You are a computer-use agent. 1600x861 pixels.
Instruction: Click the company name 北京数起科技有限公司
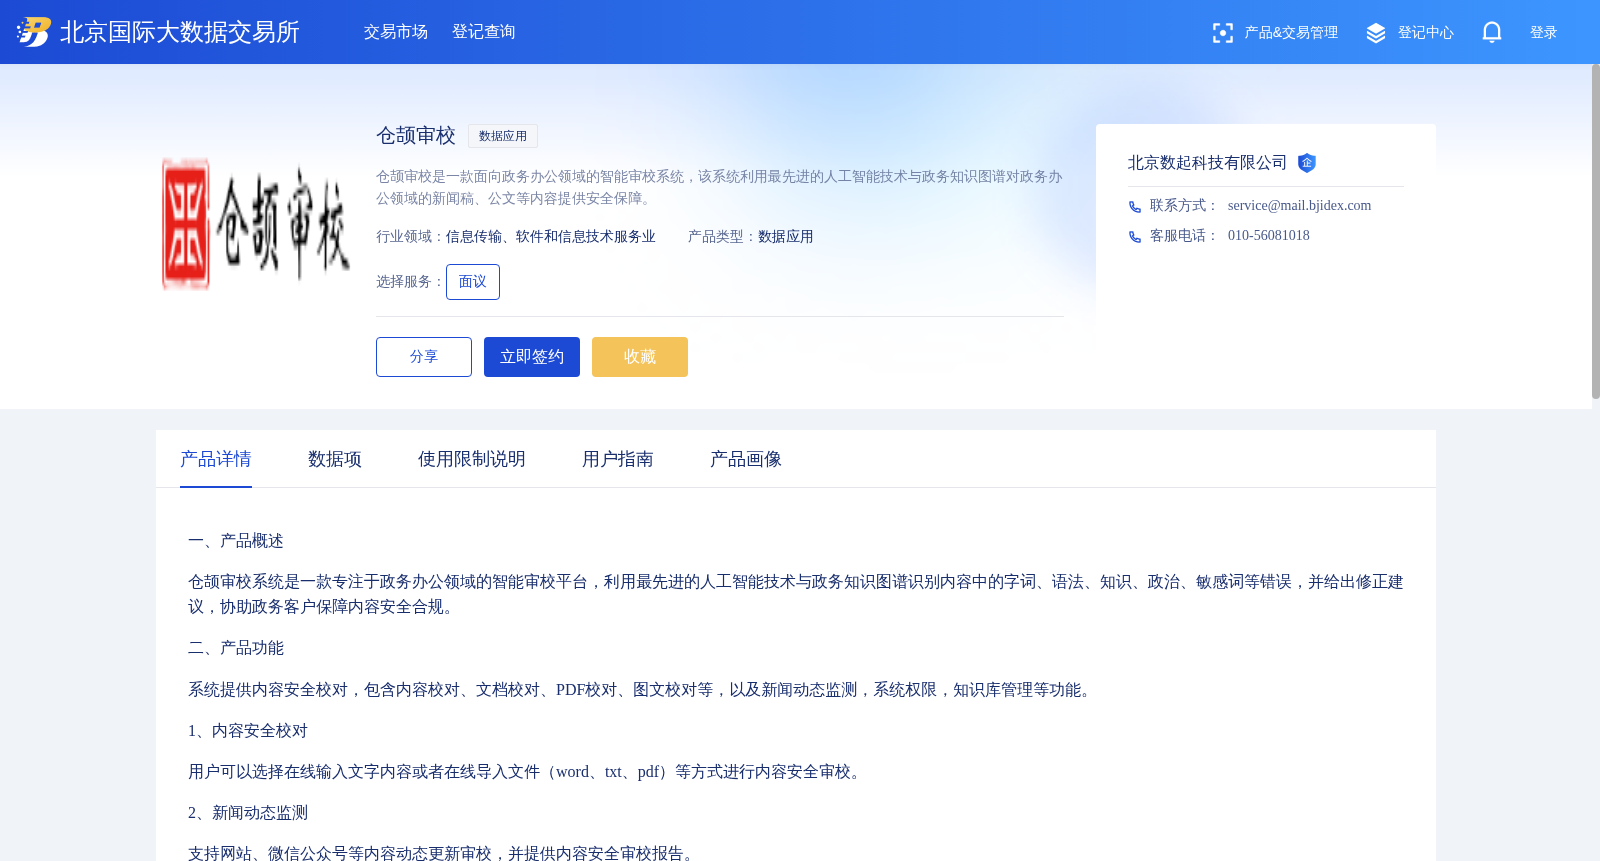pyautogui.click(x=1208, y=163)
